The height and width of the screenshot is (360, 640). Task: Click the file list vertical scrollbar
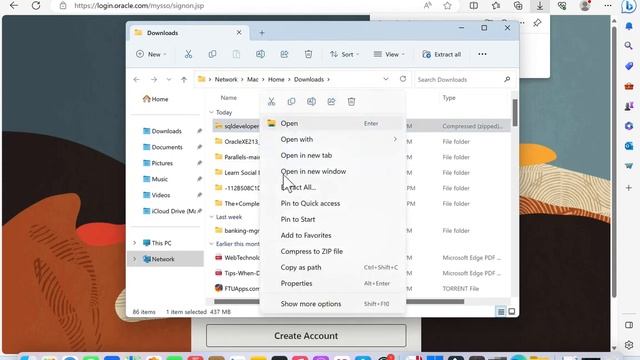(515, 113)
